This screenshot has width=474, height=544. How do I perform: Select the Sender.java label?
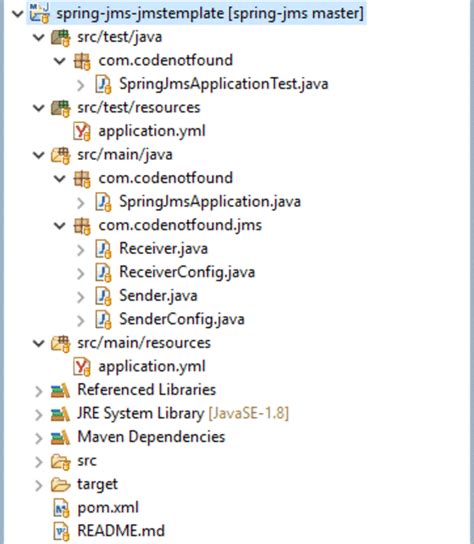coord(158,296)
